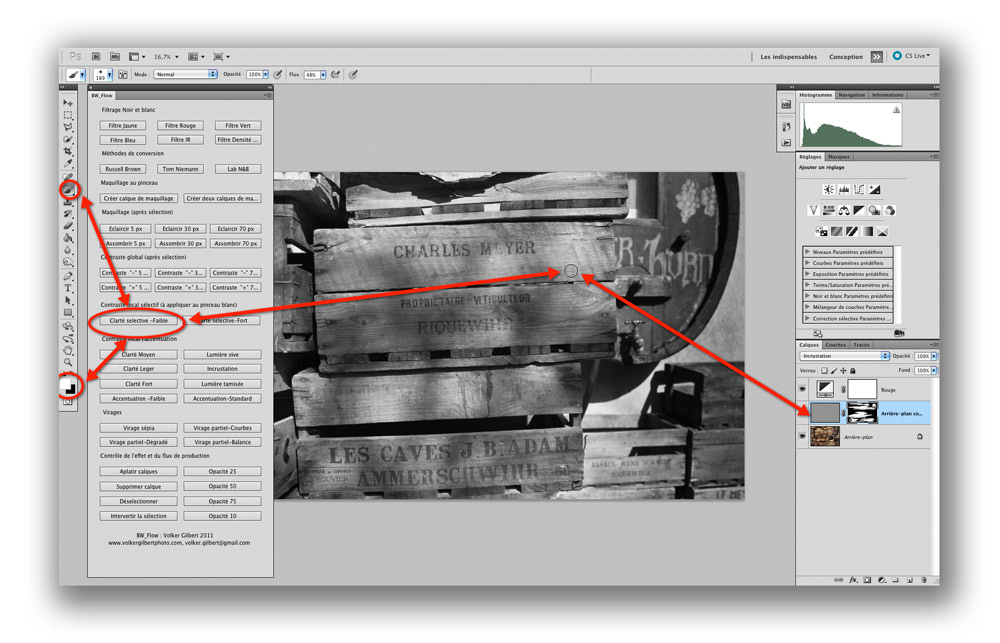
Task: Add a Color Balance adjustment
Action: pos(844,210)
